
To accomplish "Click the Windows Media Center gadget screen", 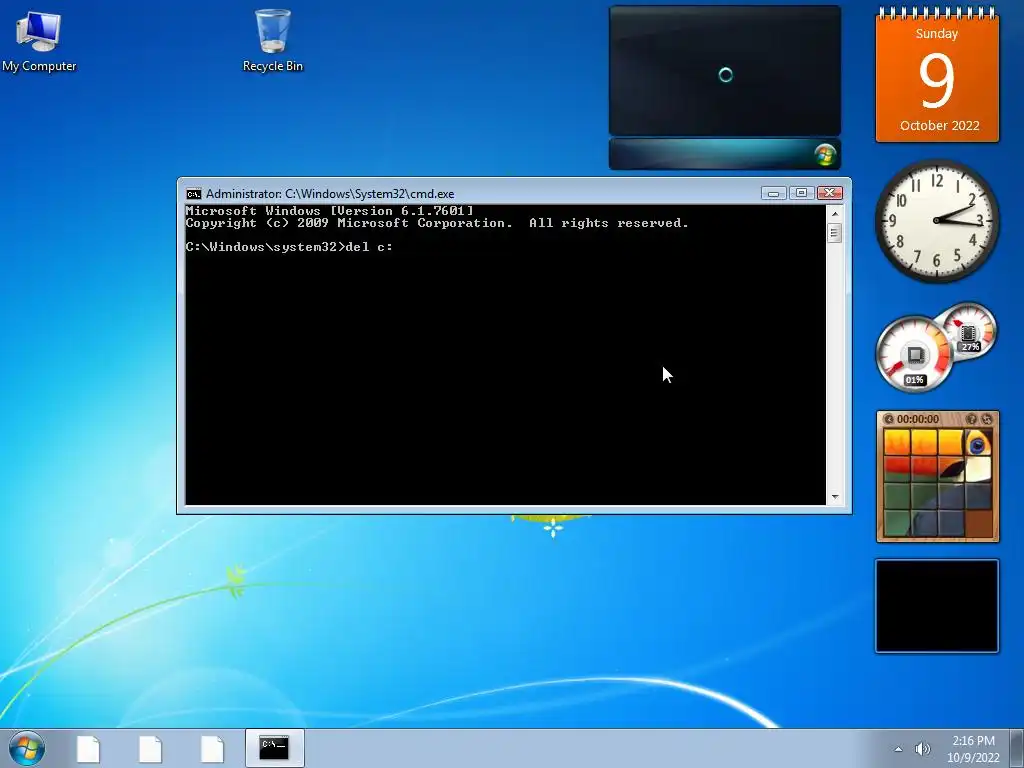I will point(725,71).
